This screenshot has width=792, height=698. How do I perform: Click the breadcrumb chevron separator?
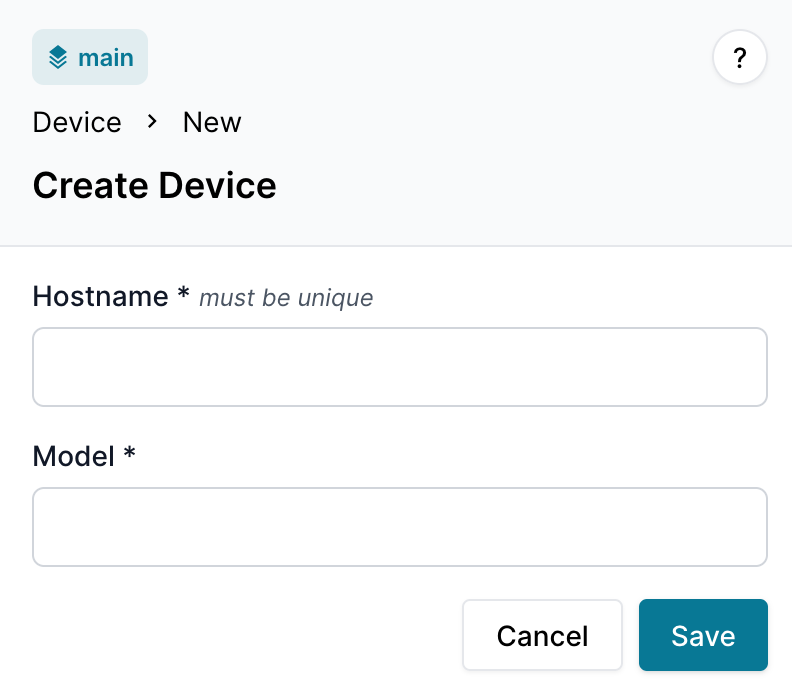152,121
